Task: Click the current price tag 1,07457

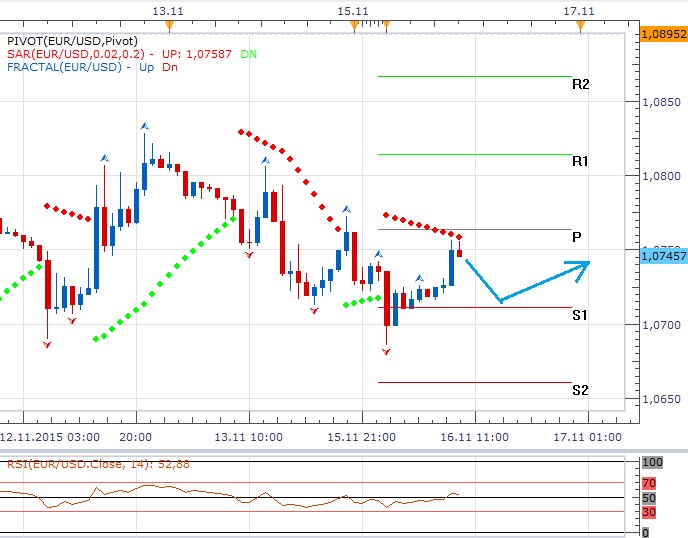Action: click(x=661, y=256)
